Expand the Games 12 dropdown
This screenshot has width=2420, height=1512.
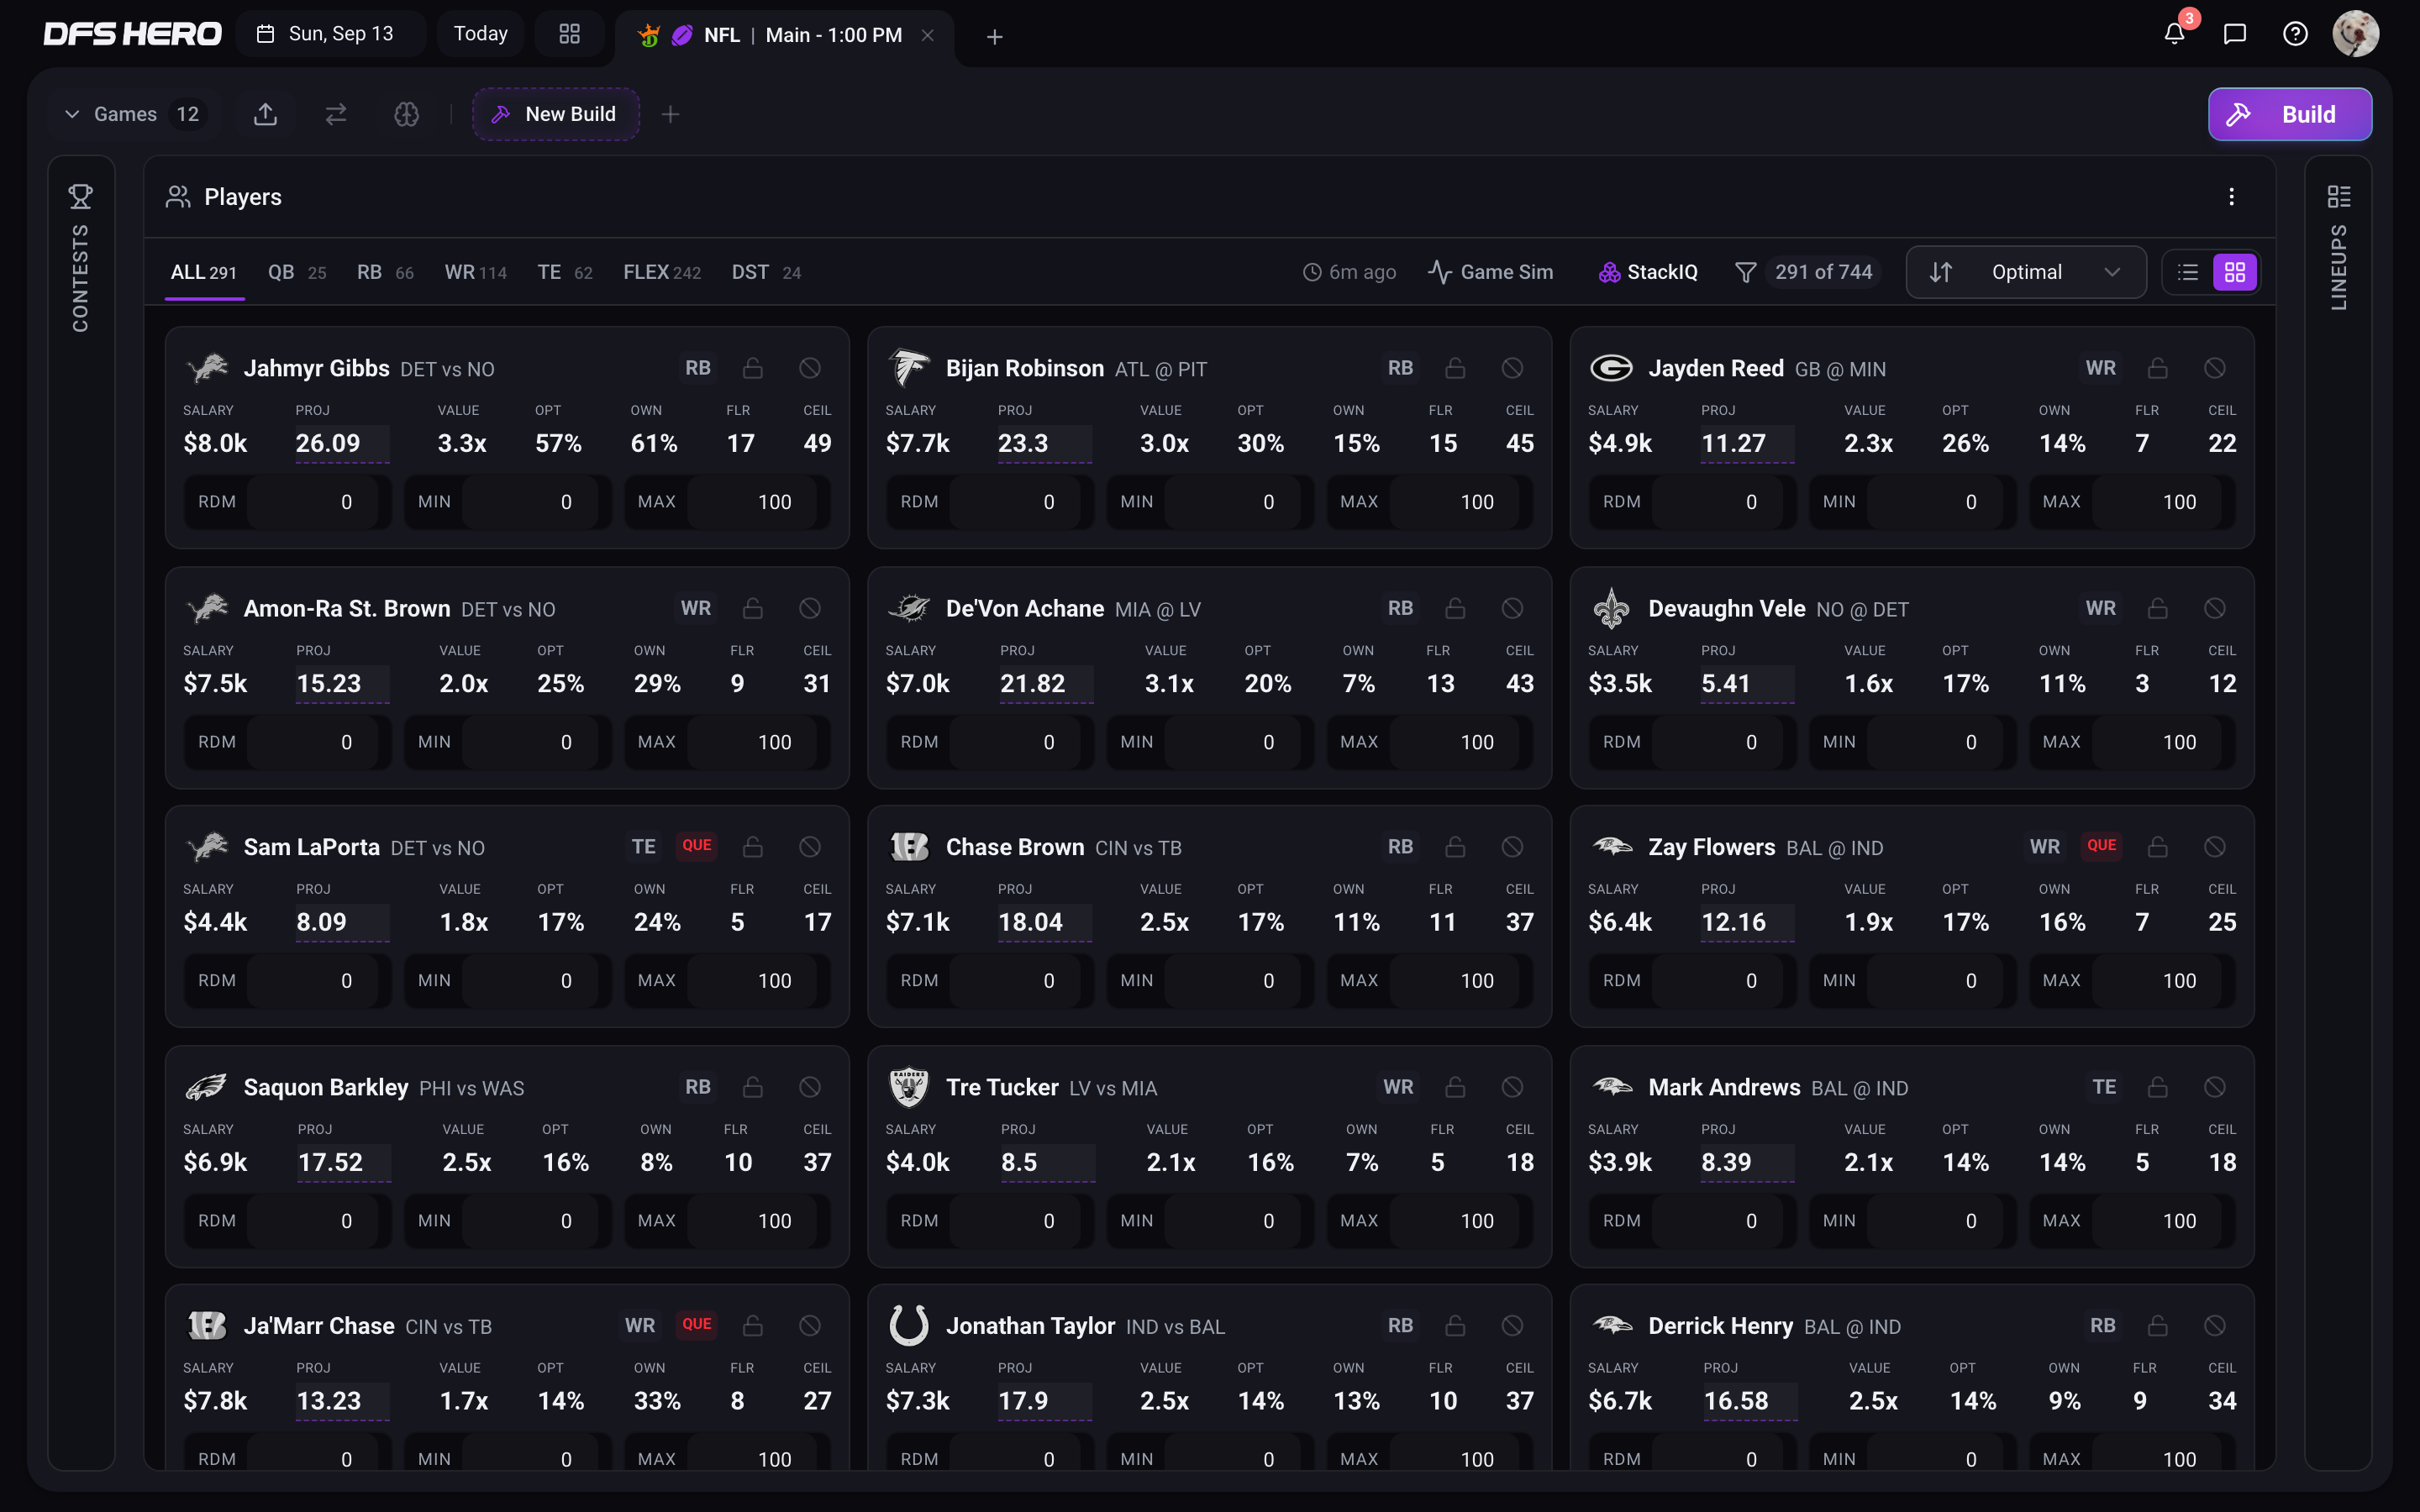(x=132, y=114)
